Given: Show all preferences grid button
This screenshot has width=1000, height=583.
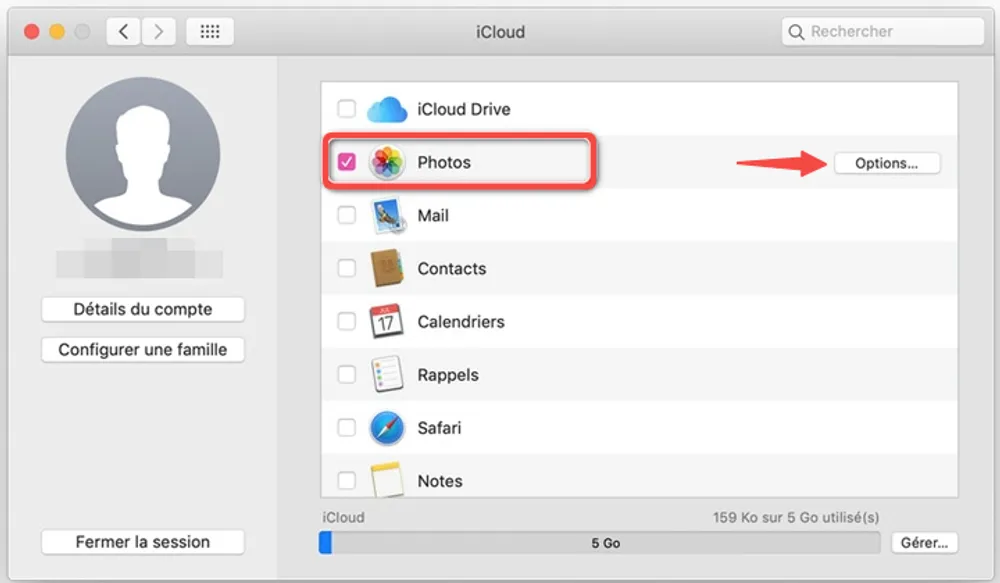Looking at the screenshot, I should click(x=210, y=31).
